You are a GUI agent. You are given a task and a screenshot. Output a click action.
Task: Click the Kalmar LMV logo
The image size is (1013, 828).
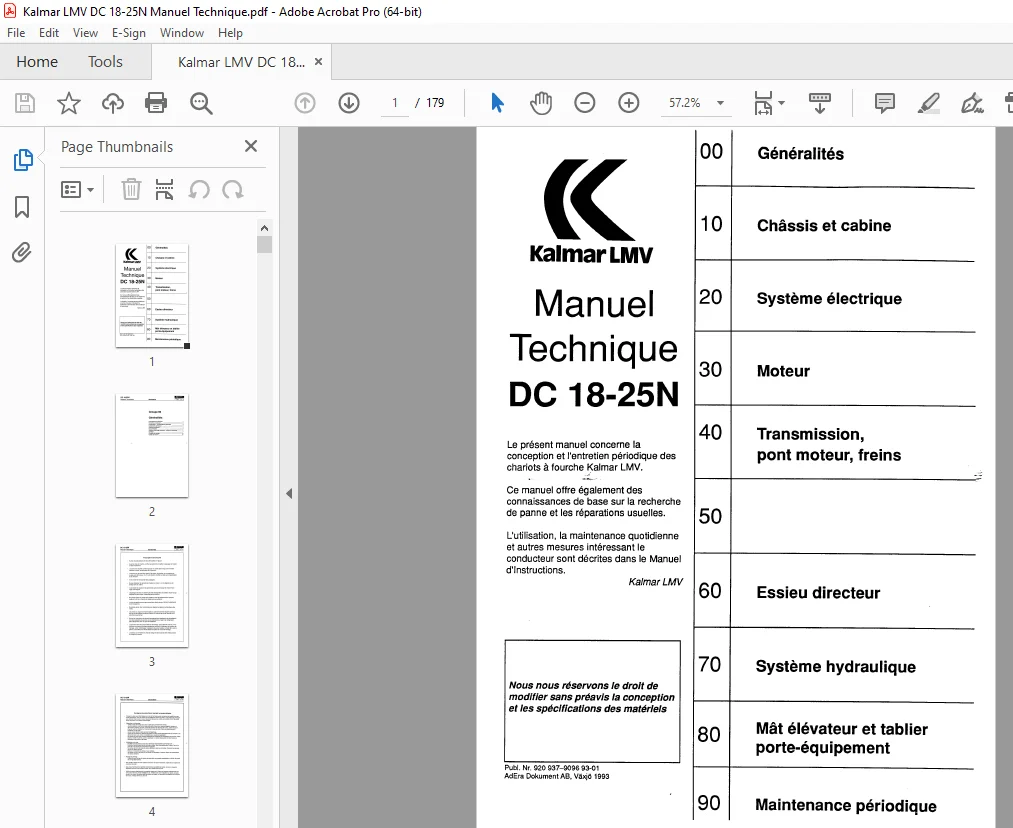coord(591,211)
